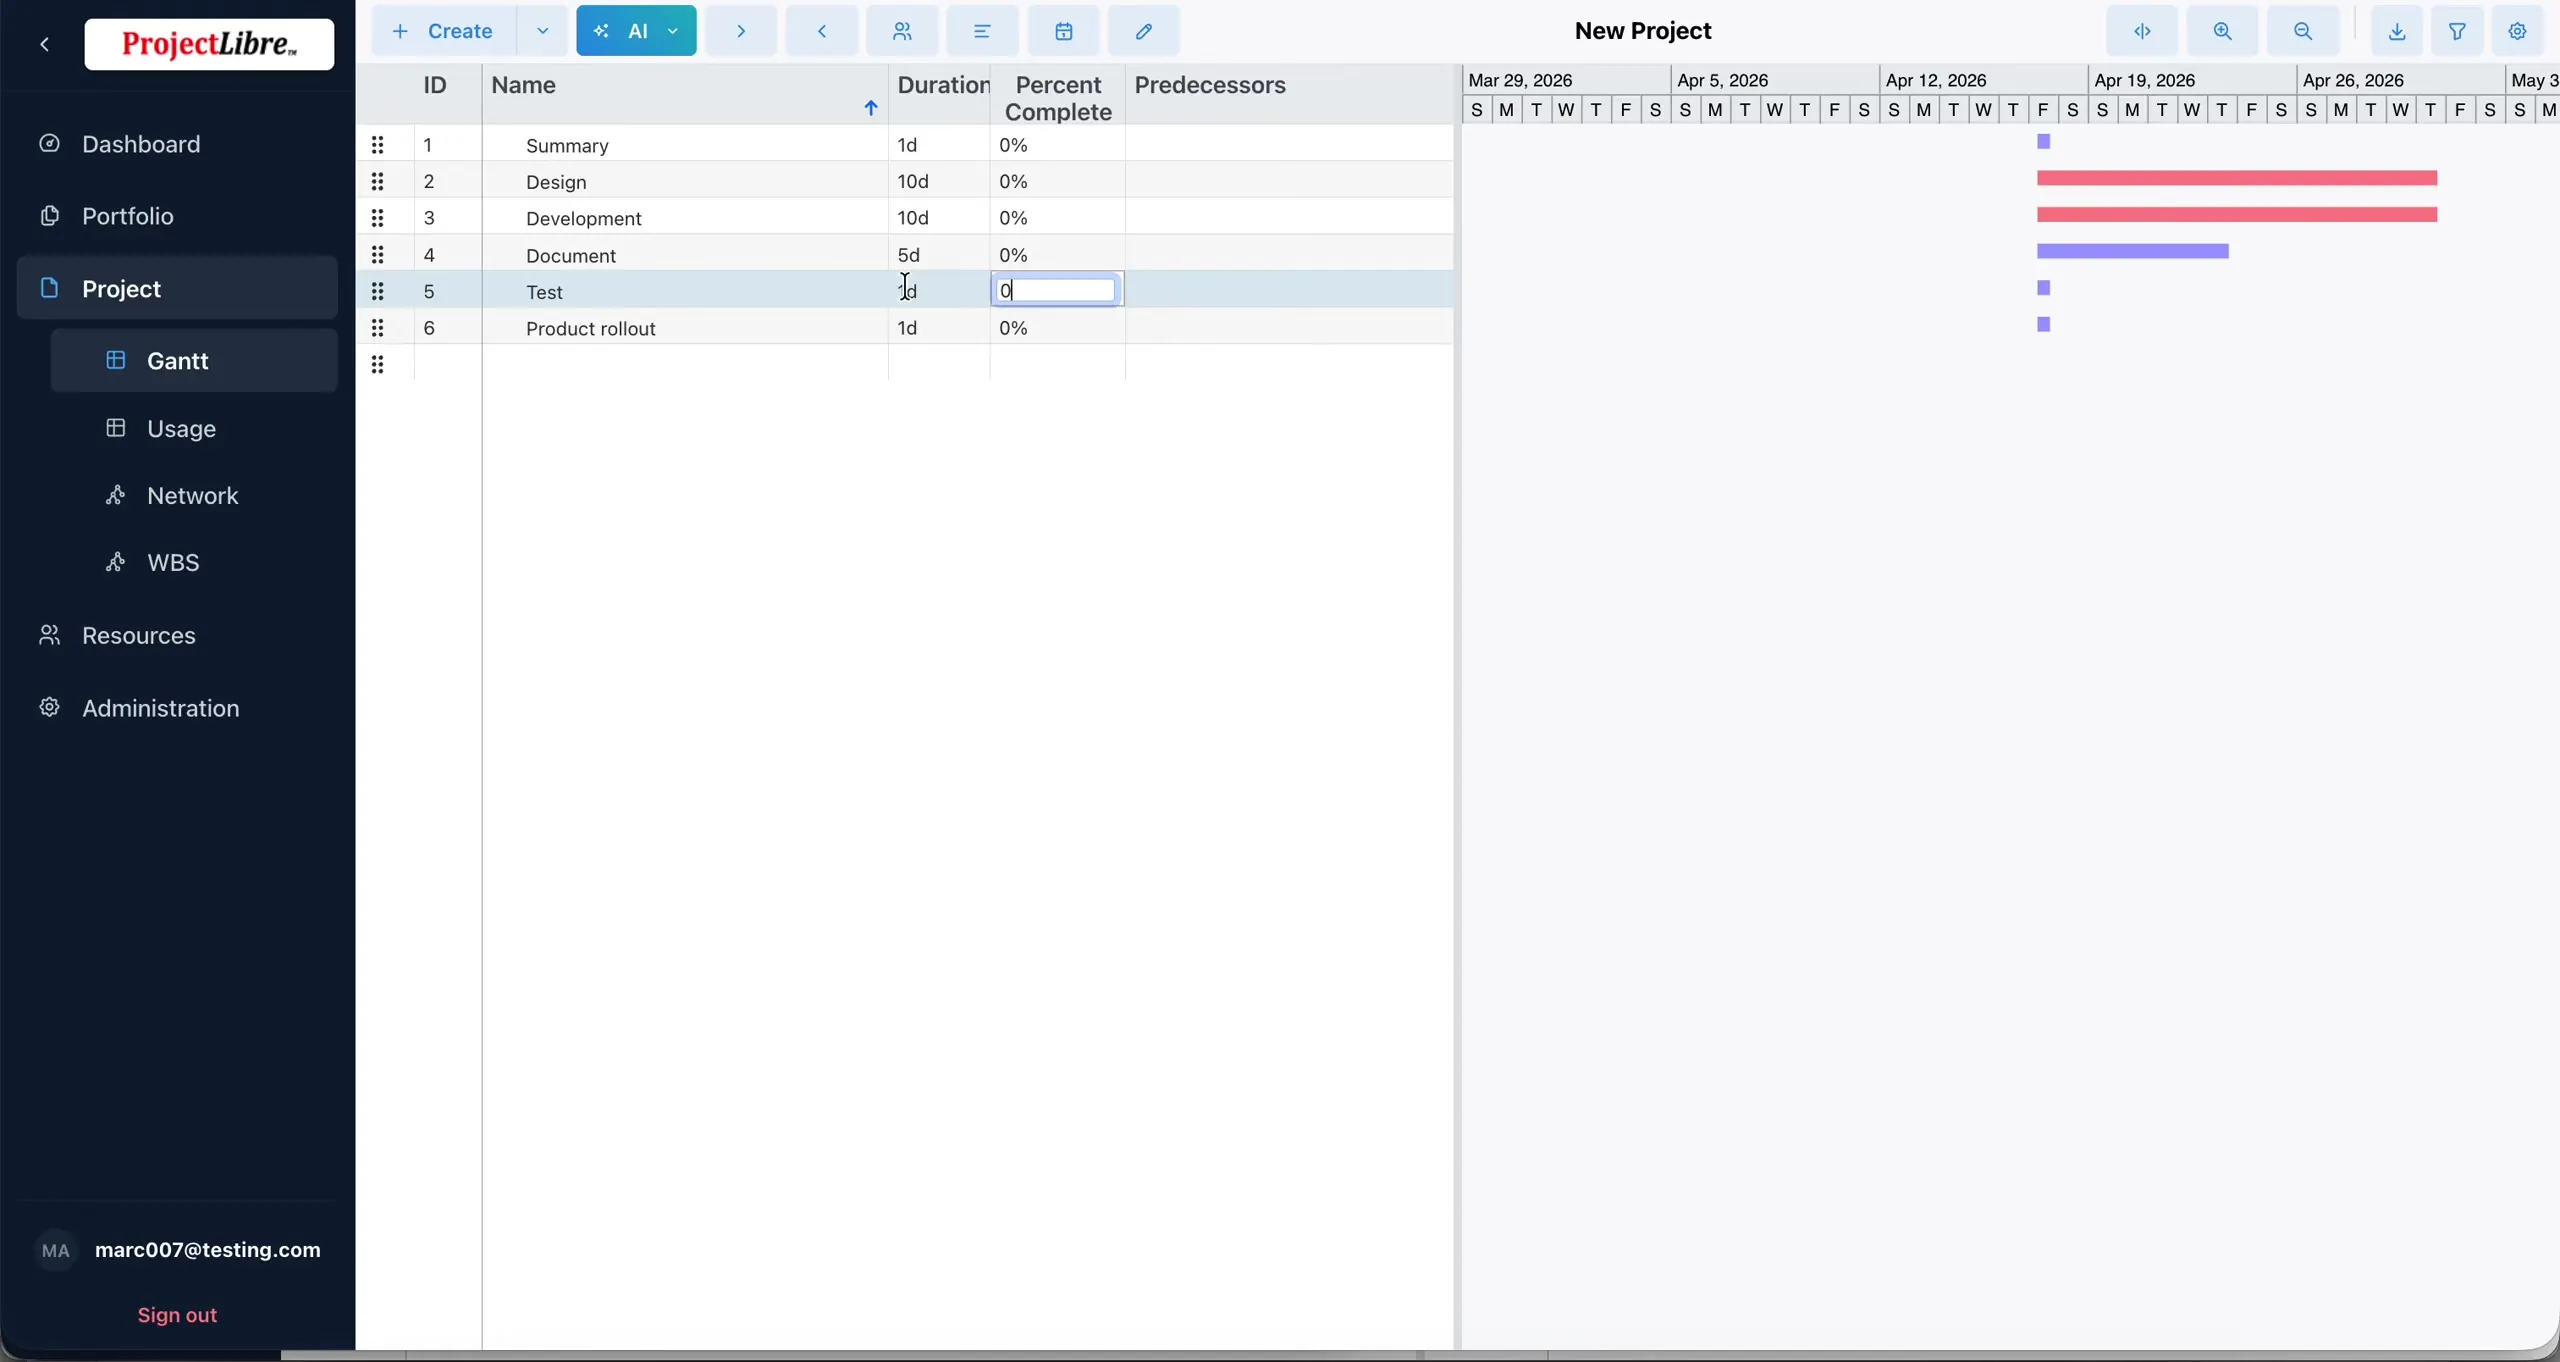Open the filter funnel icon
The image size is (2560, 1362).
point(2457,31)
